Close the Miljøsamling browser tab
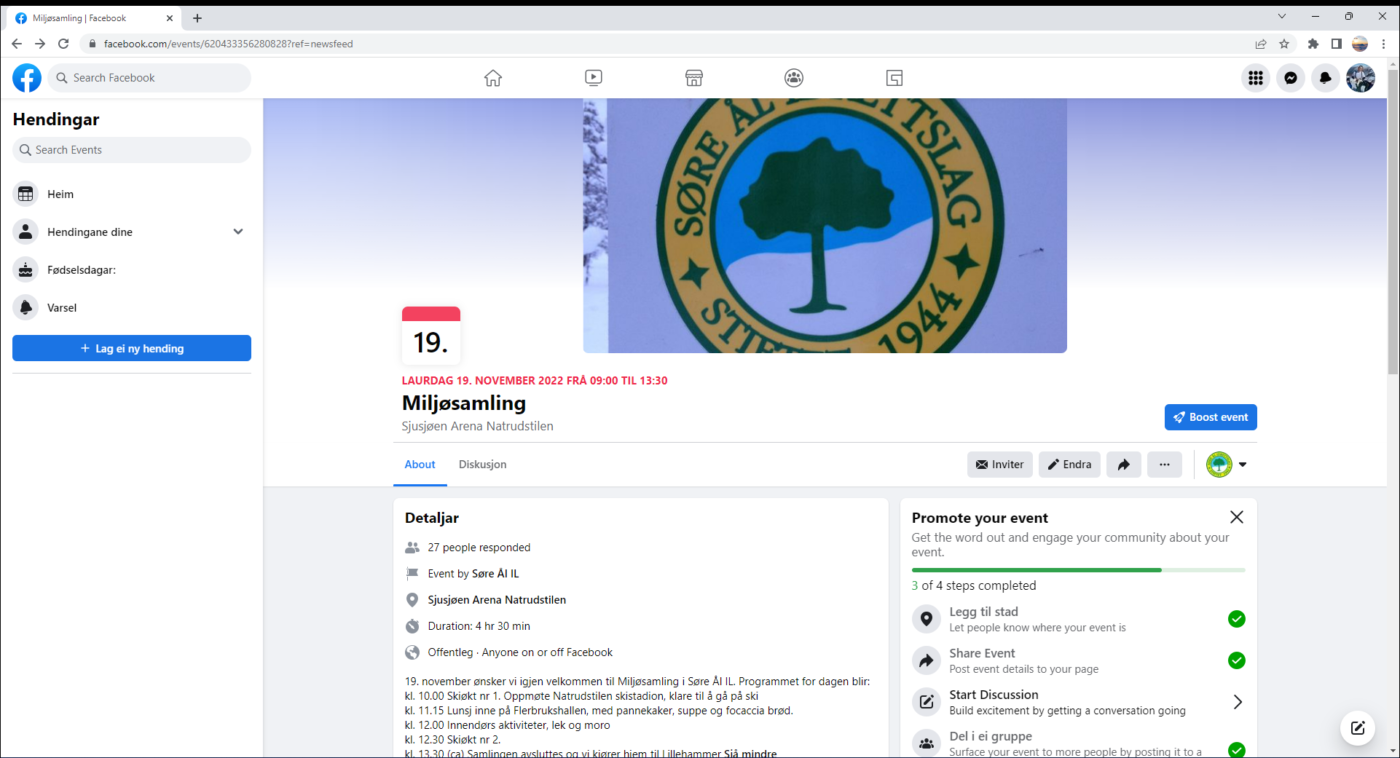1400x758 pixels. point(170,18)
